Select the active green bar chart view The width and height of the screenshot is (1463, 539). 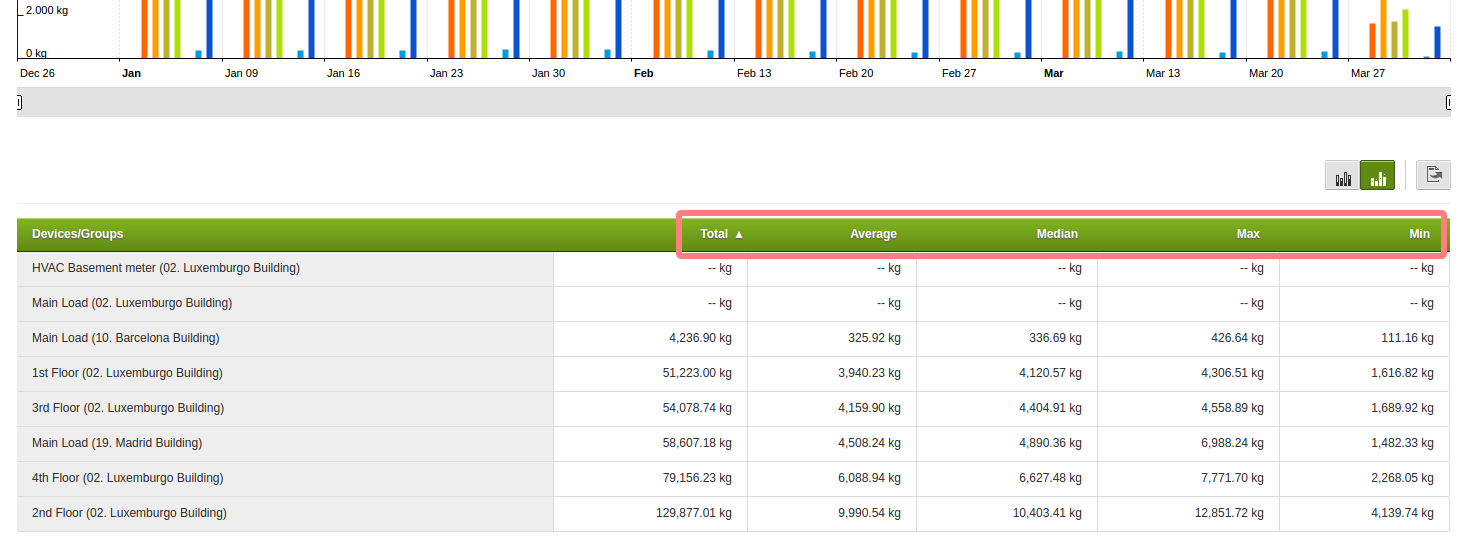tap(1378, 176)
